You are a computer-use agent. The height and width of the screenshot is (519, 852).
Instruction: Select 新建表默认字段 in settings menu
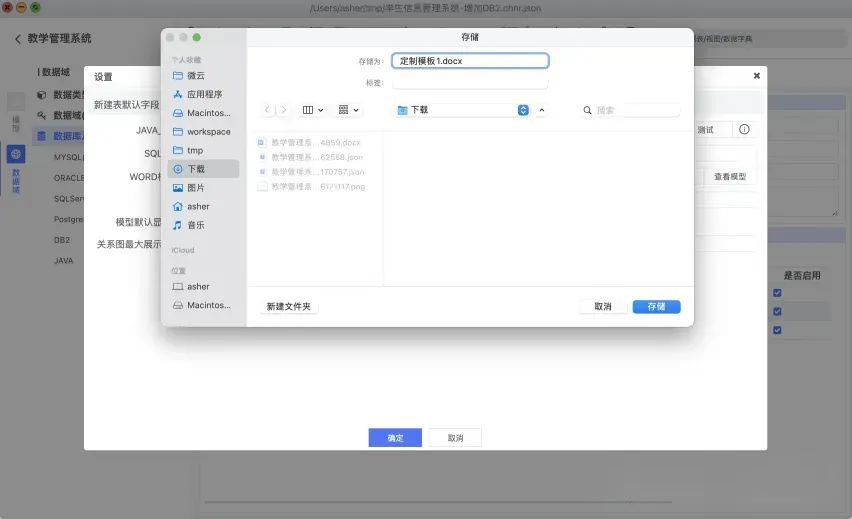126,105
